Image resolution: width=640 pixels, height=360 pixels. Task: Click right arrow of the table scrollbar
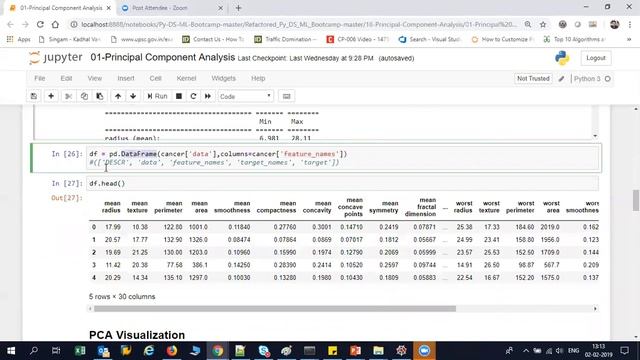[595, 309]
